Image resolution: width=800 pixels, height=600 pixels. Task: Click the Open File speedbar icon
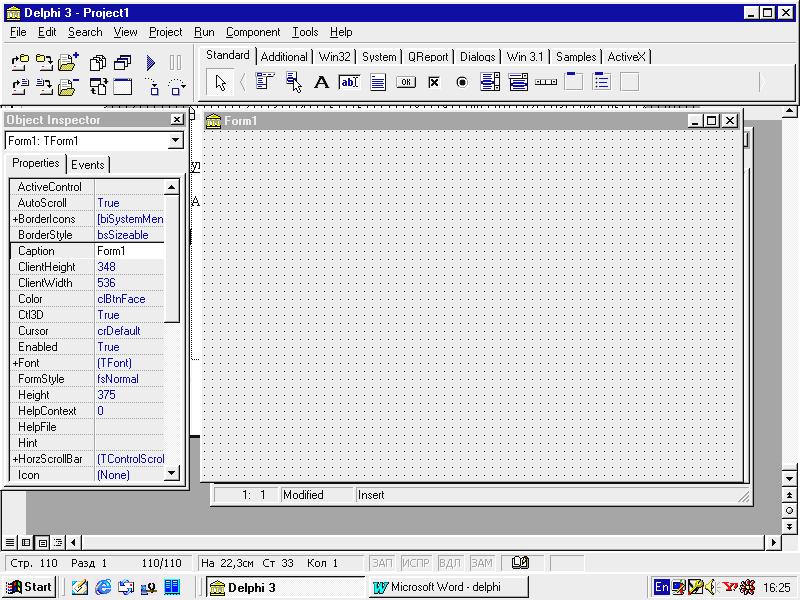20,87
